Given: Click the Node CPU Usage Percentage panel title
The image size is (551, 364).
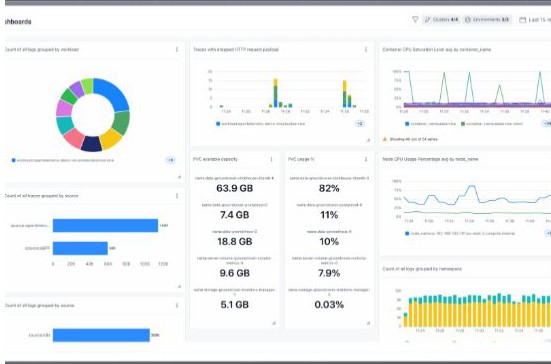Looking at the screenshot, I should pos(430,159).
